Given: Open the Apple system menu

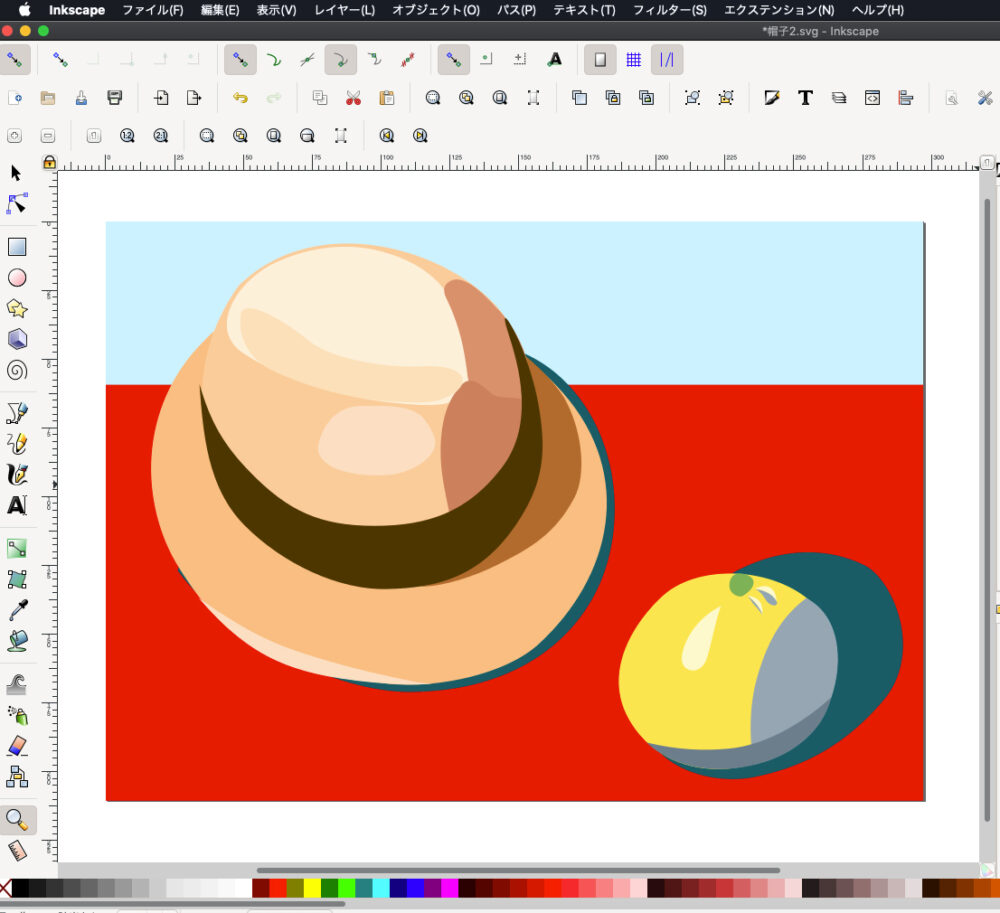Looking at the screenshot, I should pos(24,10).
